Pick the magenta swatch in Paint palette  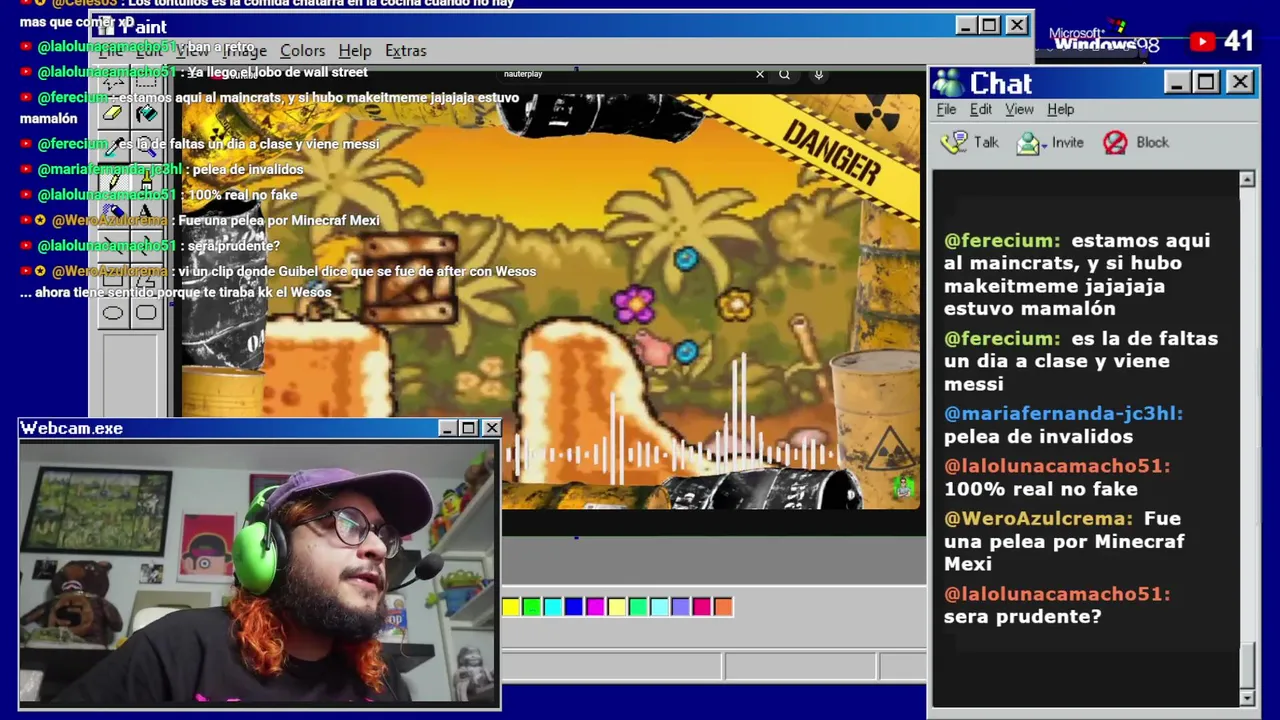point(595,606)
